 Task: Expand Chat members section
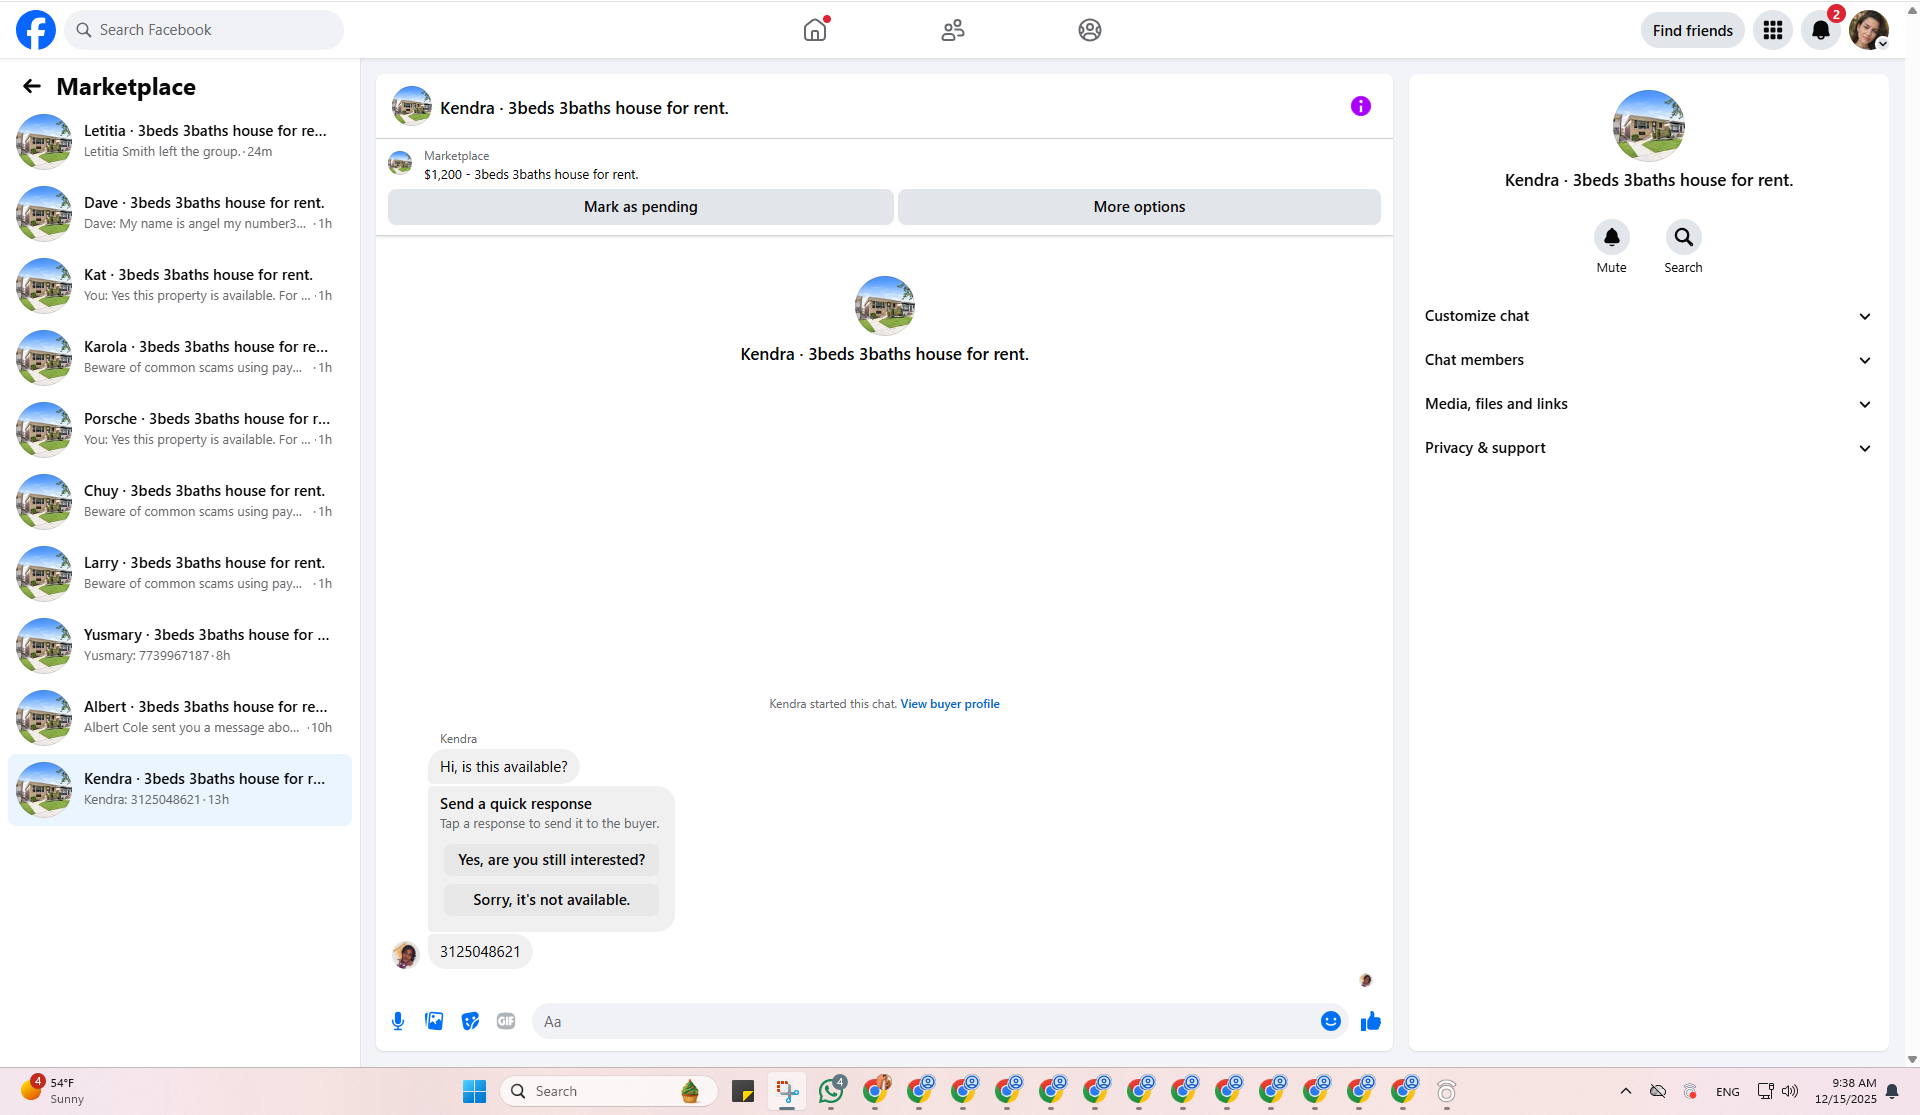[1648, 360]
